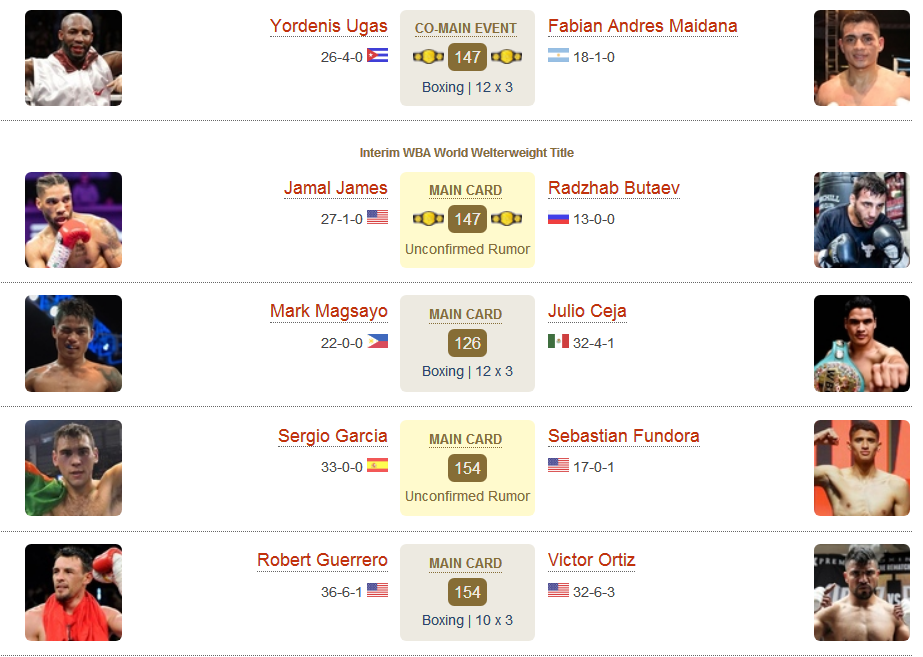The image size is (923, 657).
Task: Open Sebastian Fundora fighter profile link
Action: [x=623, y=436]
